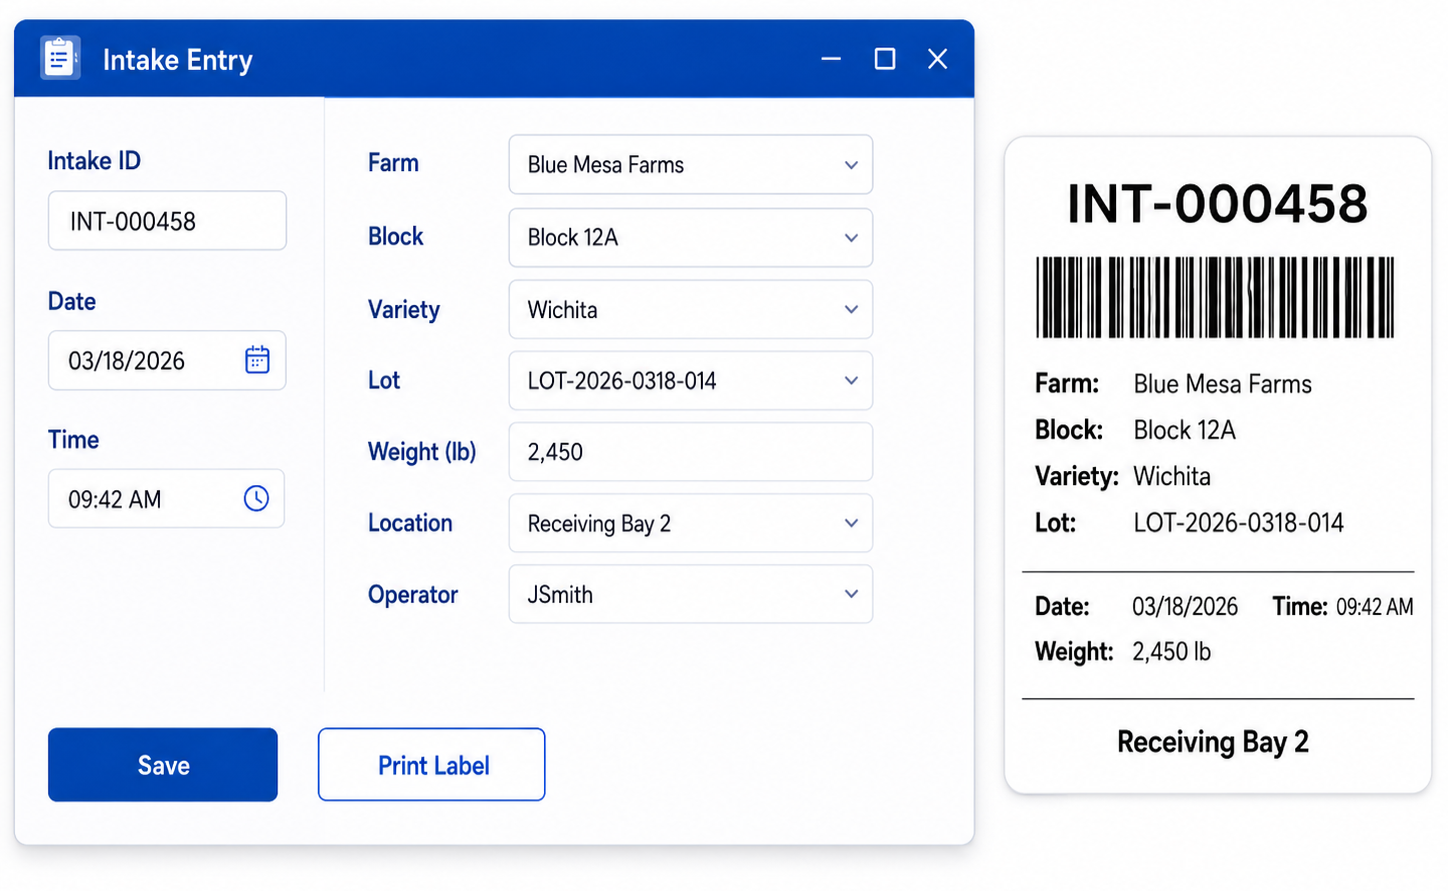Click the Save button
Viewport: 1448px width, 891px height.
click(163, 765)
